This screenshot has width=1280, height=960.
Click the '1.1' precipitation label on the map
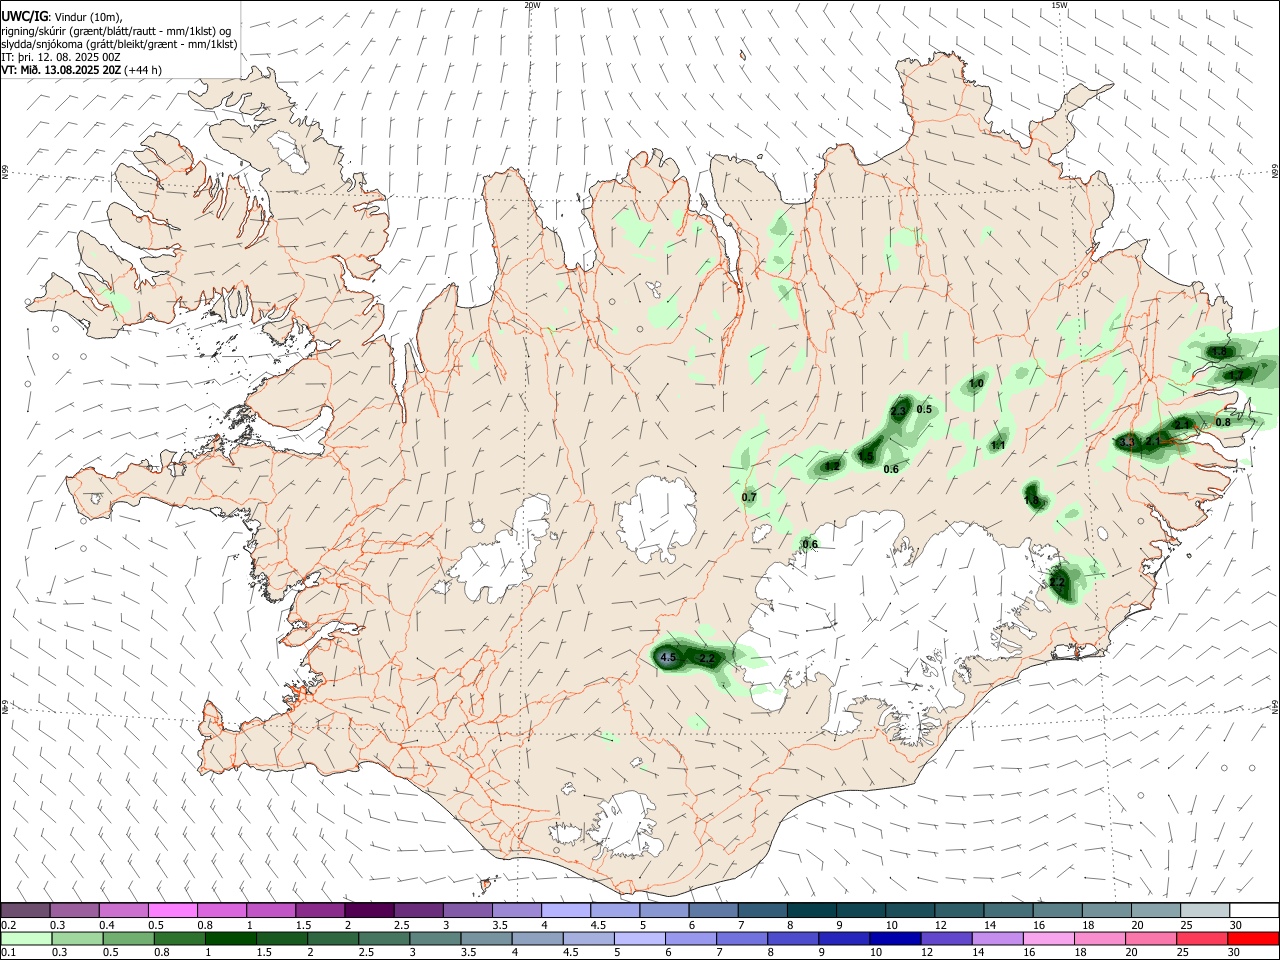[x=998, y=446]
